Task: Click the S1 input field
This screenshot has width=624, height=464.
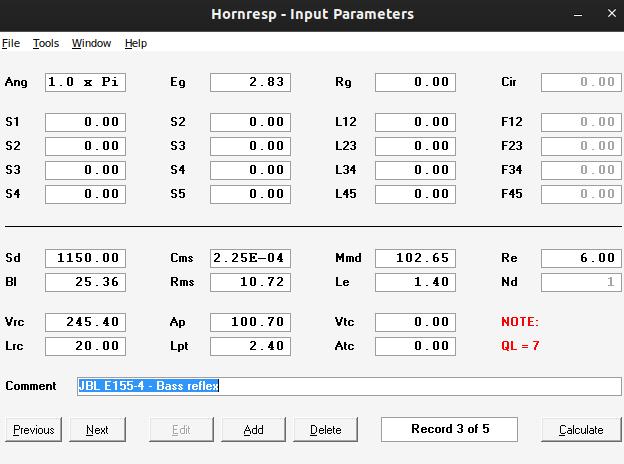Action: tap(86, 122)
